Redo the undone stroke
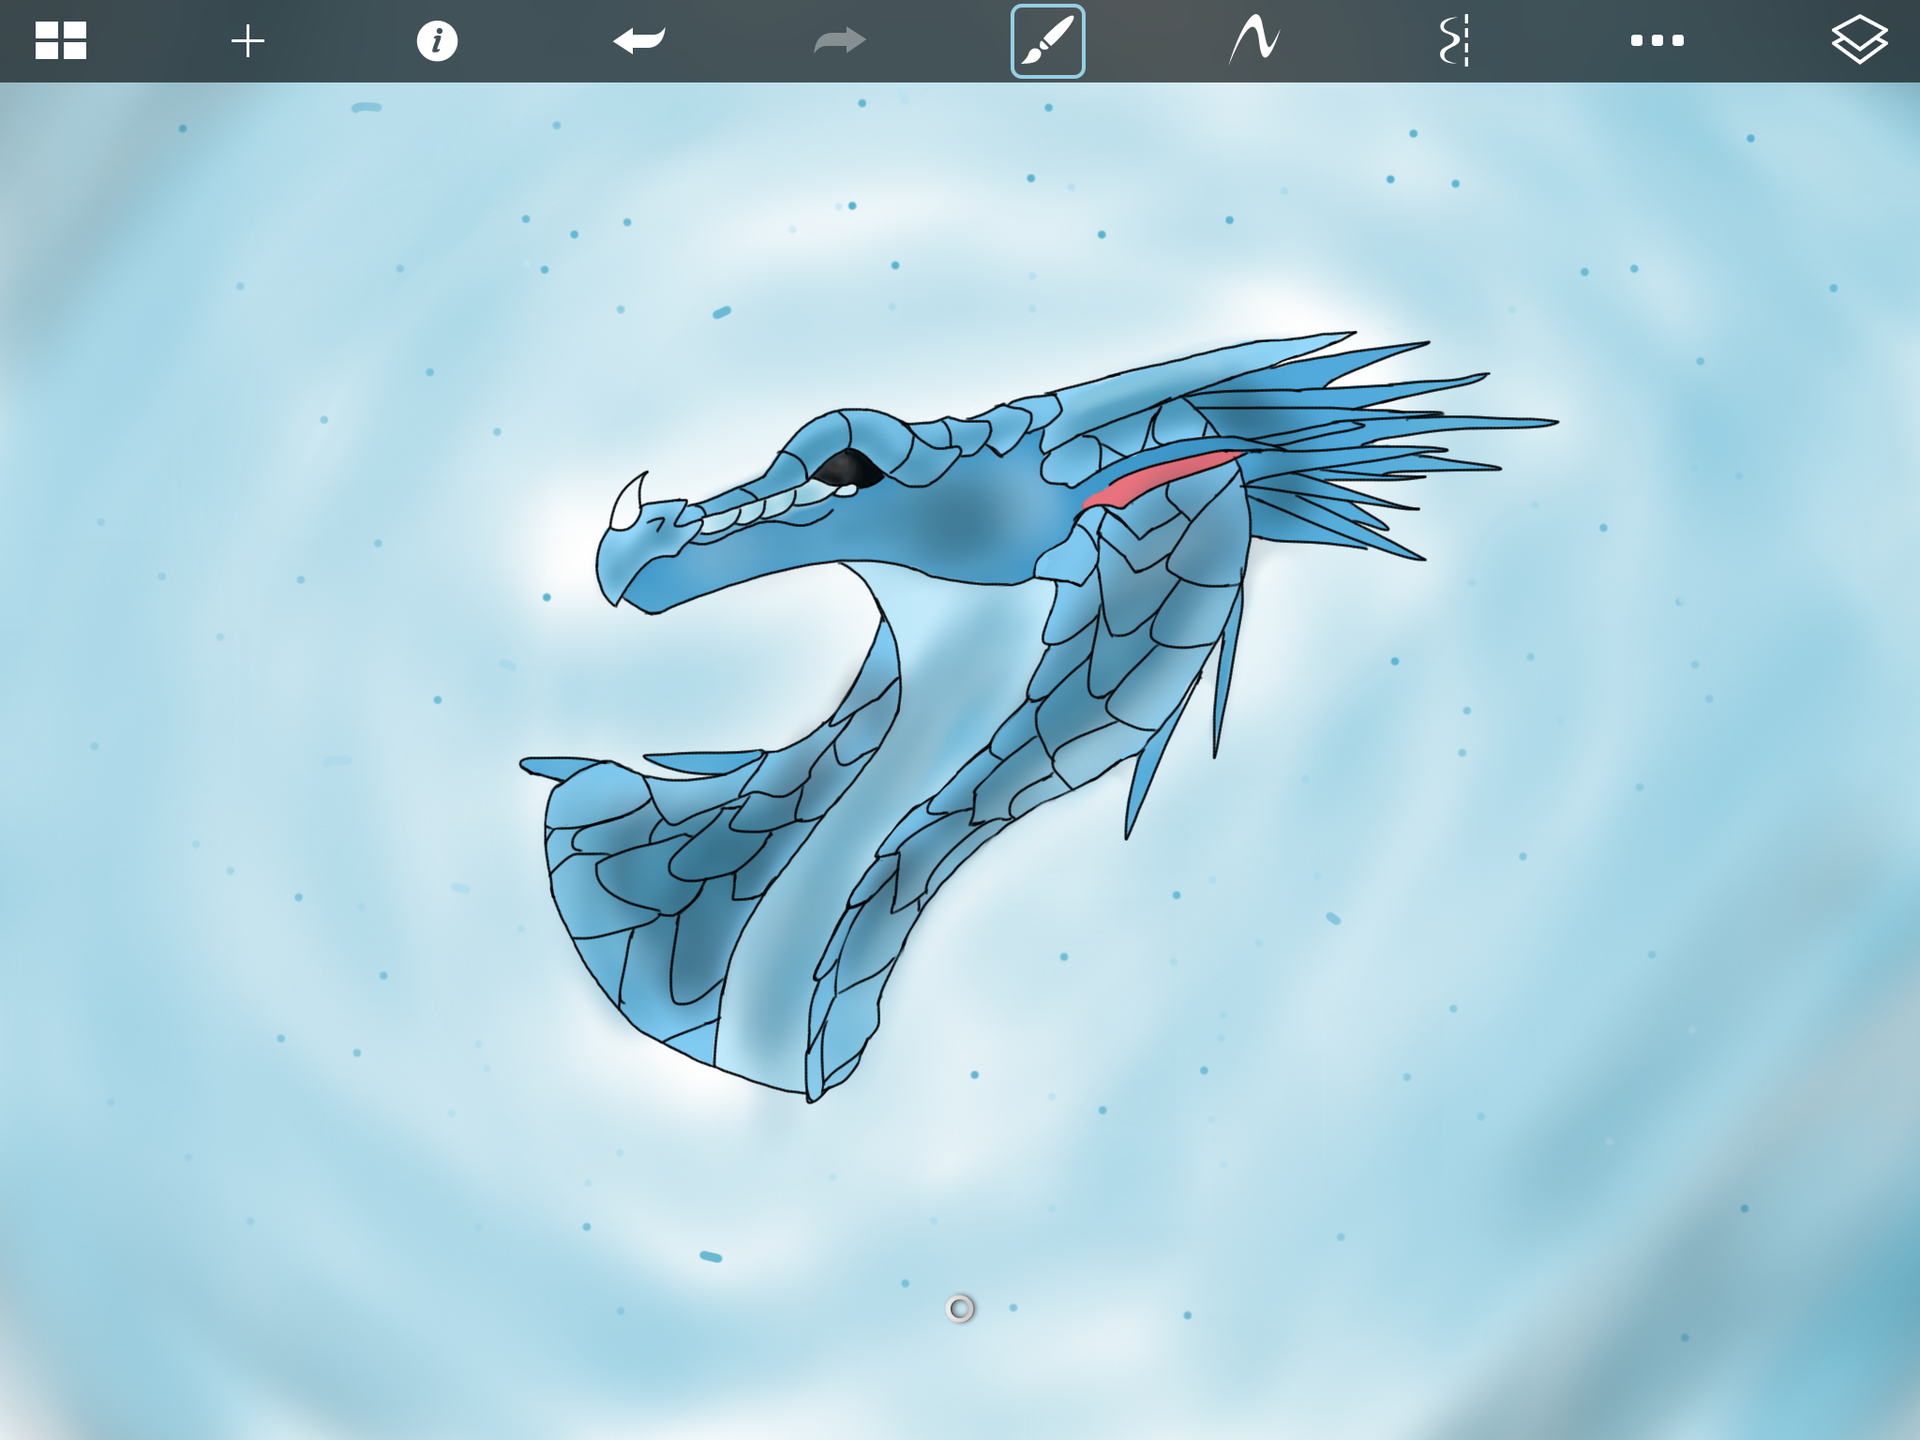Screen dimensions: 1920x1440 pos(840,41)
